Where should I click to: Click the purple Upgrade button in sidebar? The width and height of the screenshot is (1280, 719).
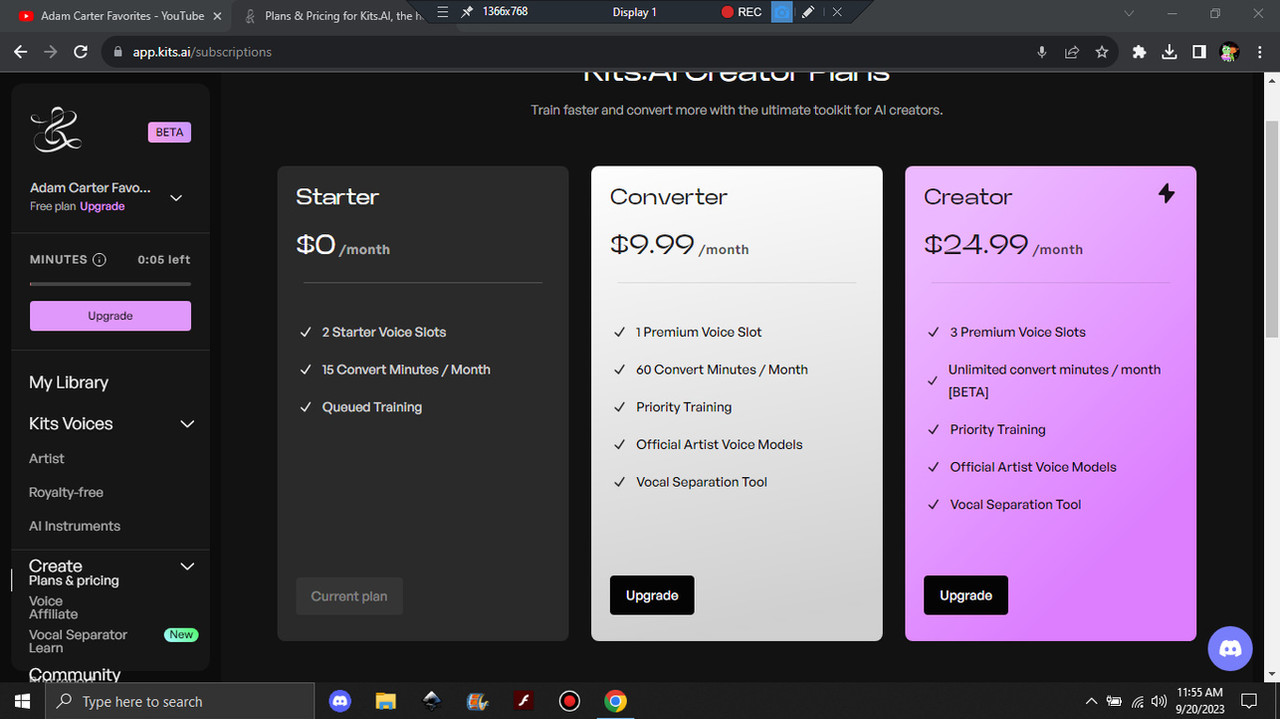(110, 316)
